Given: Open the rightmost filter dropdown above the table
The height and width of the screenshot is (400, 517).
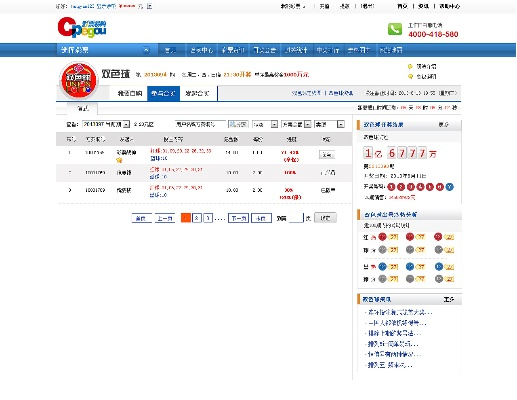Looking at the screenshot, I should pos(329,124).
